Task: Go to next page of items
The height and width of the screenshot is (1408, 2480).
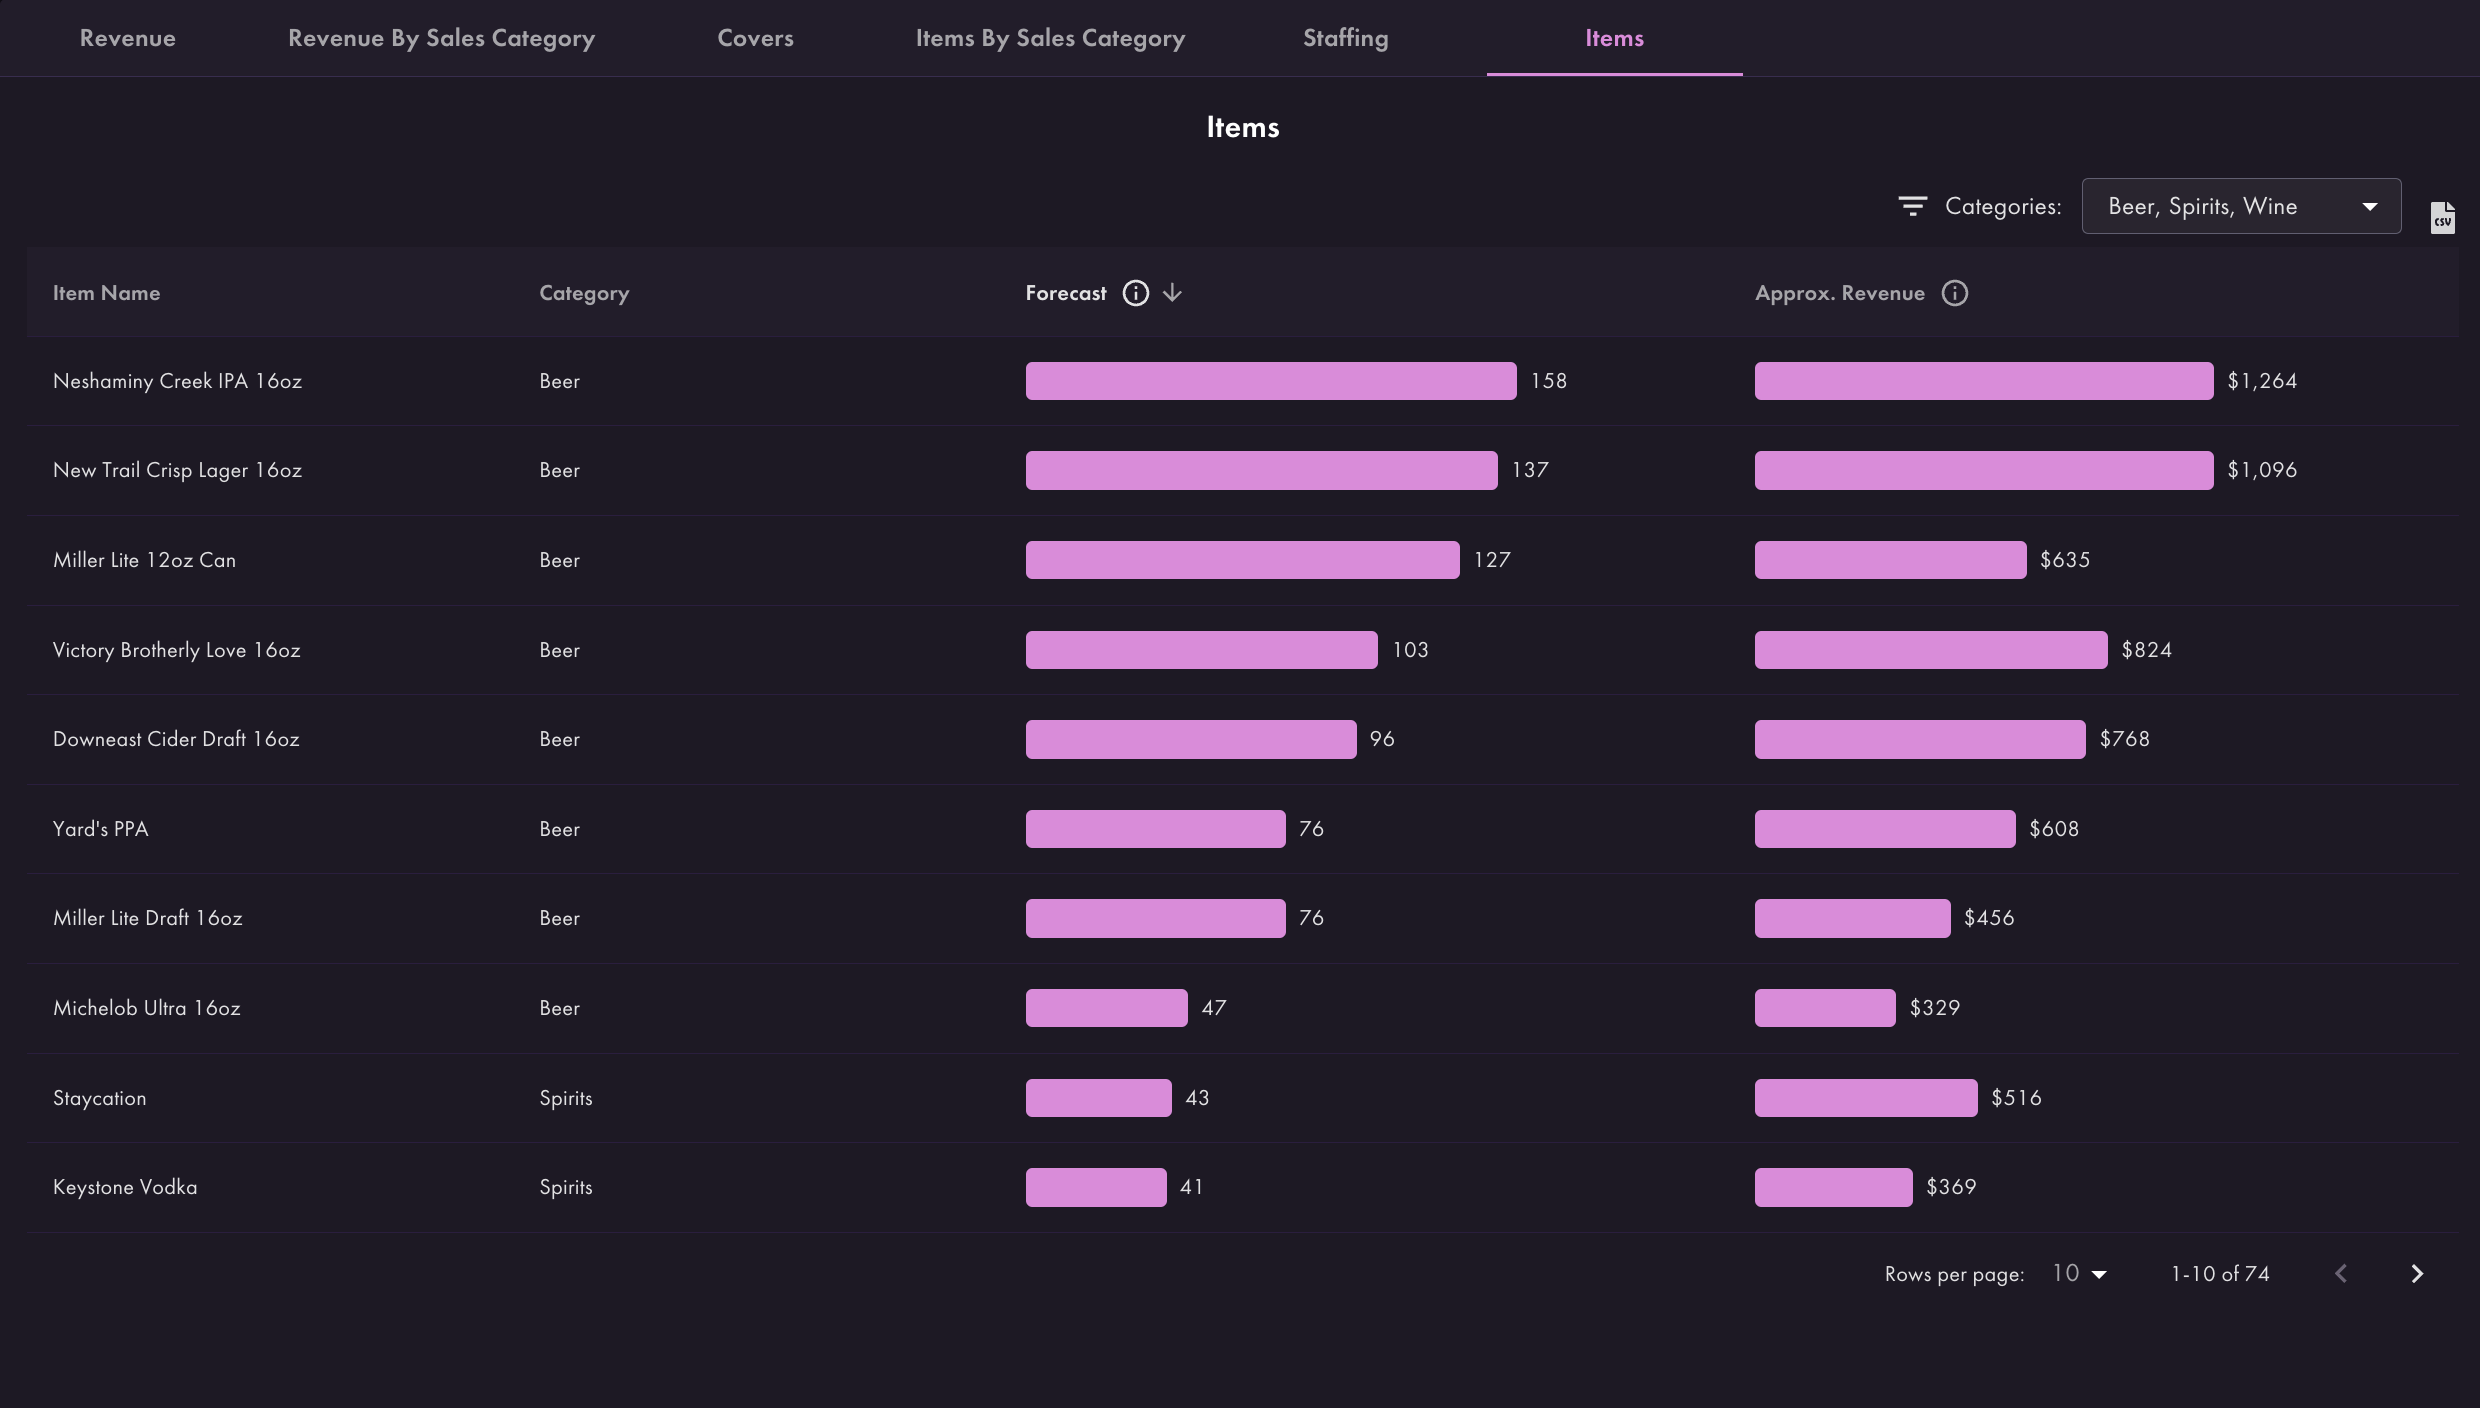Action: [x=2417, y=1273]
